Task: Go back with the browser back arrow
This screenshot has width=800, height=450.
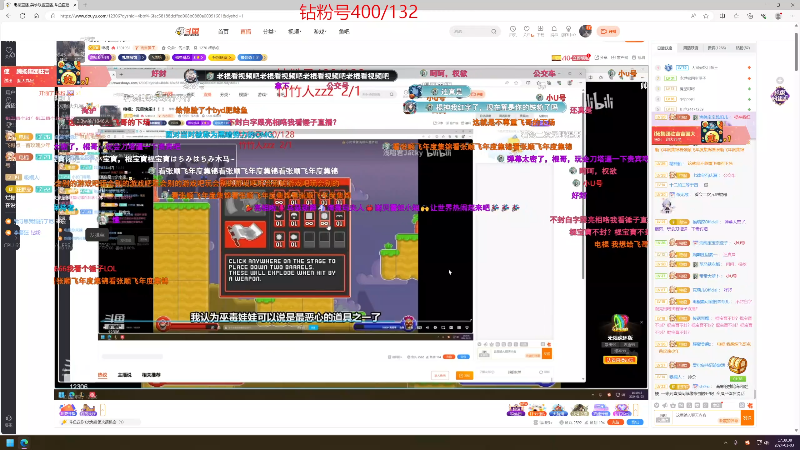Action: [8, 16]
